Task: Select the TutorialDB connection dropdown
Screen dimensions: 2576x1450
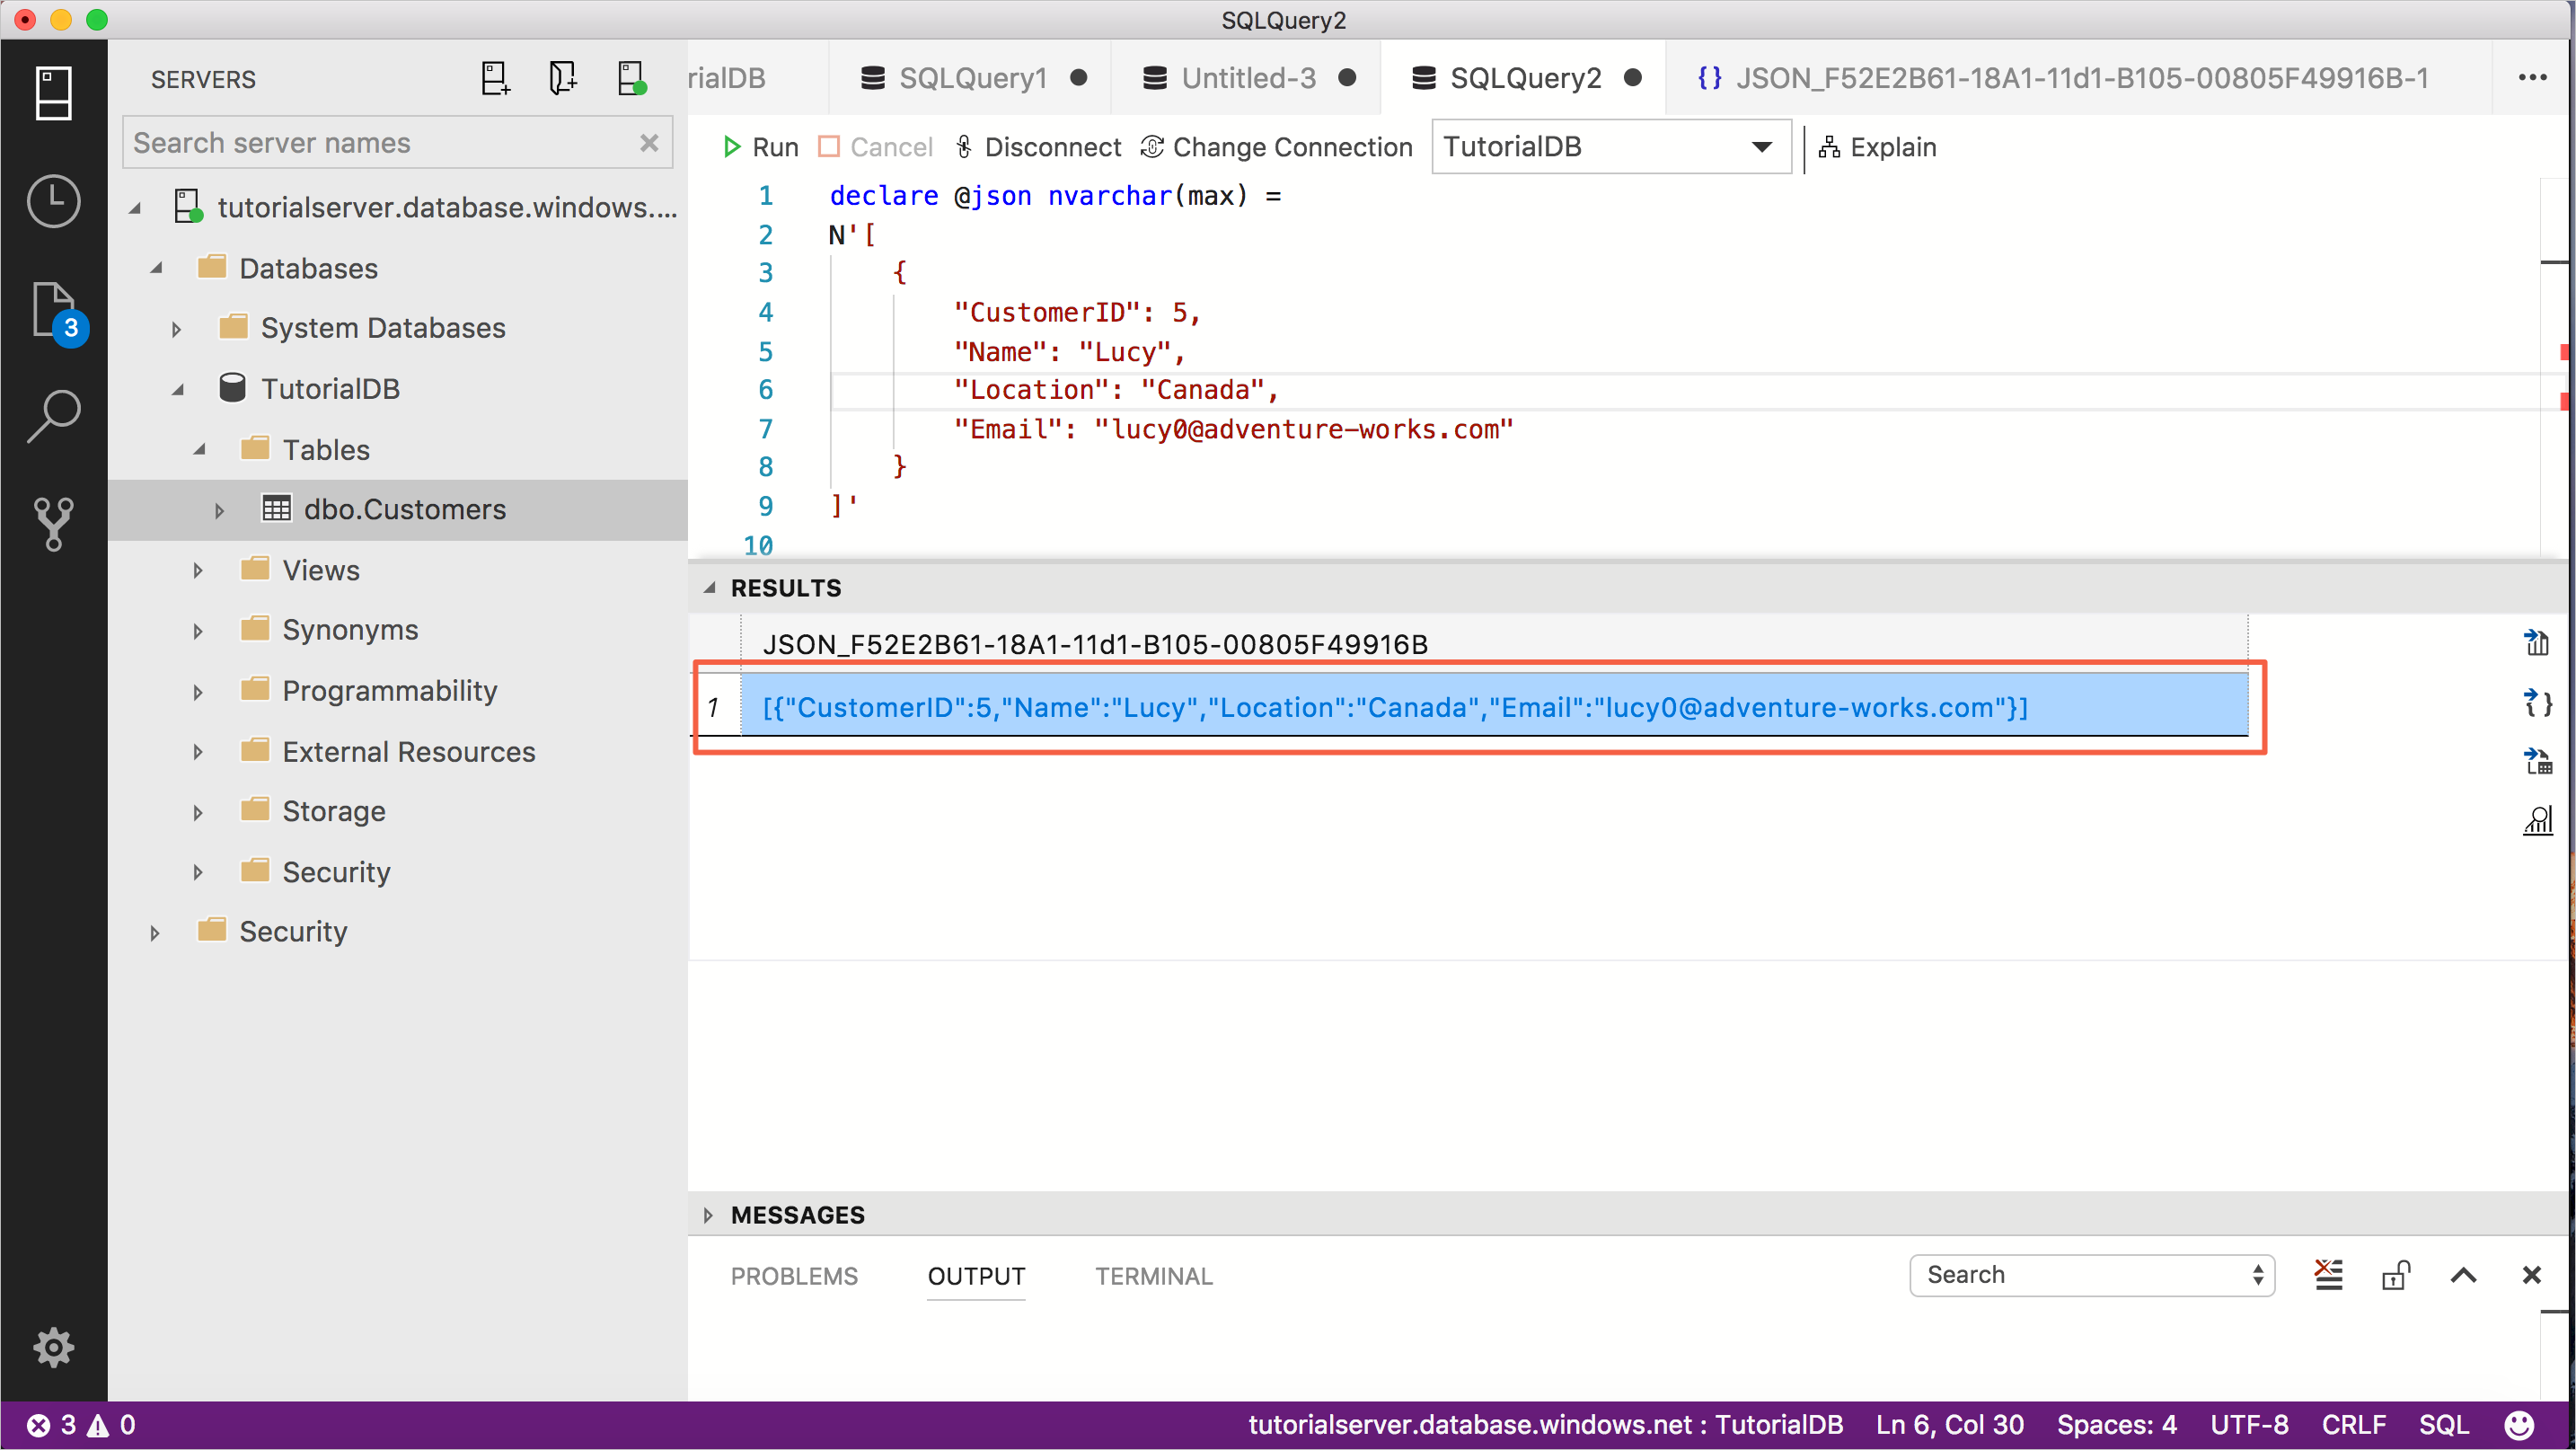Action: [1607, 147]
